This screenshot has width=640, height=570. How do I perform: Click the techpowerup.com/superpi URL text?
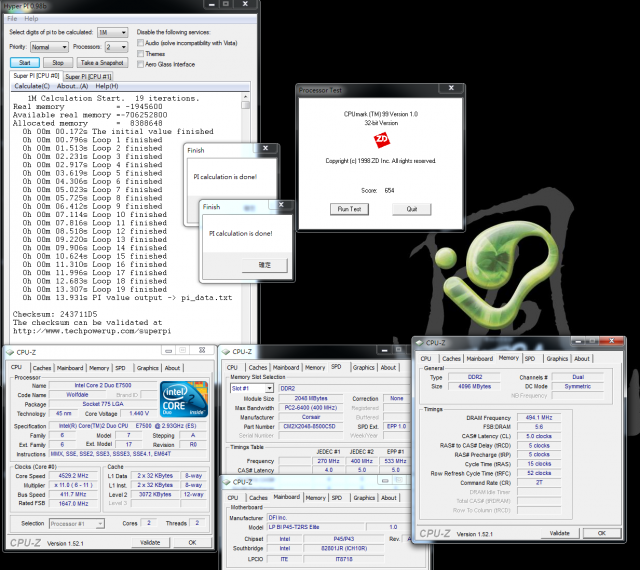(92, 331)
